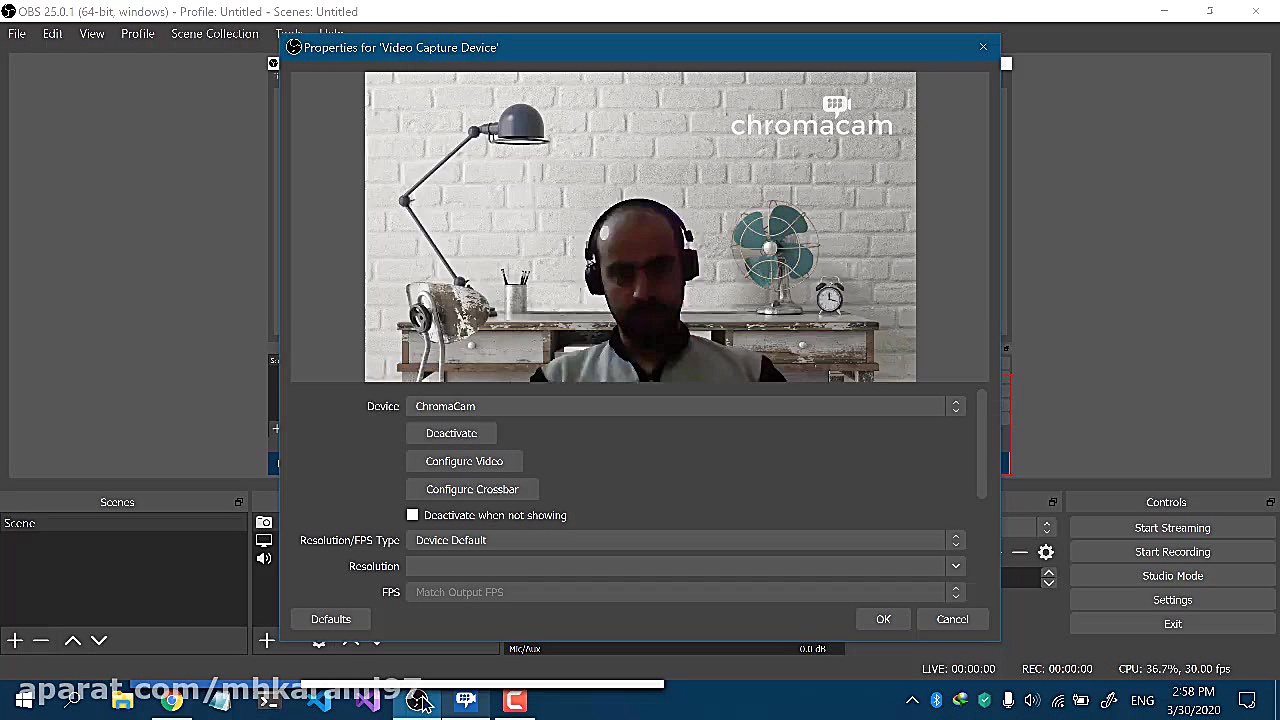The image size is (1280, 720).
Task: Cancel the properties dialog
Action: tap(952, 619)
